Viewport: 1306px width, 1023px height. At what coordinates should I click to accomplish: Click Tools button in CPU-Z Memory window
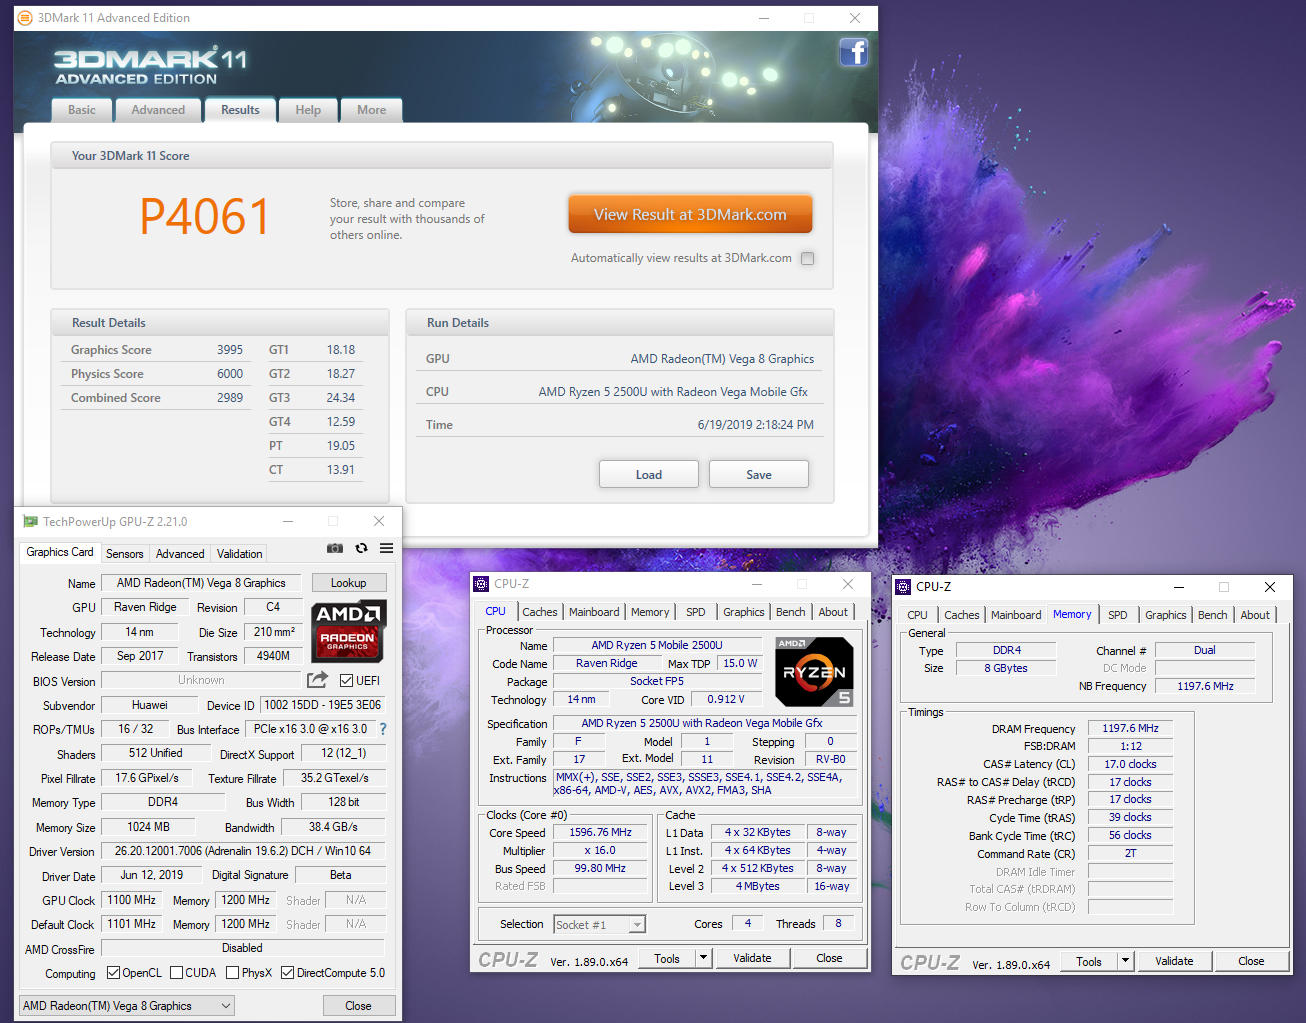click(1089, 961)
